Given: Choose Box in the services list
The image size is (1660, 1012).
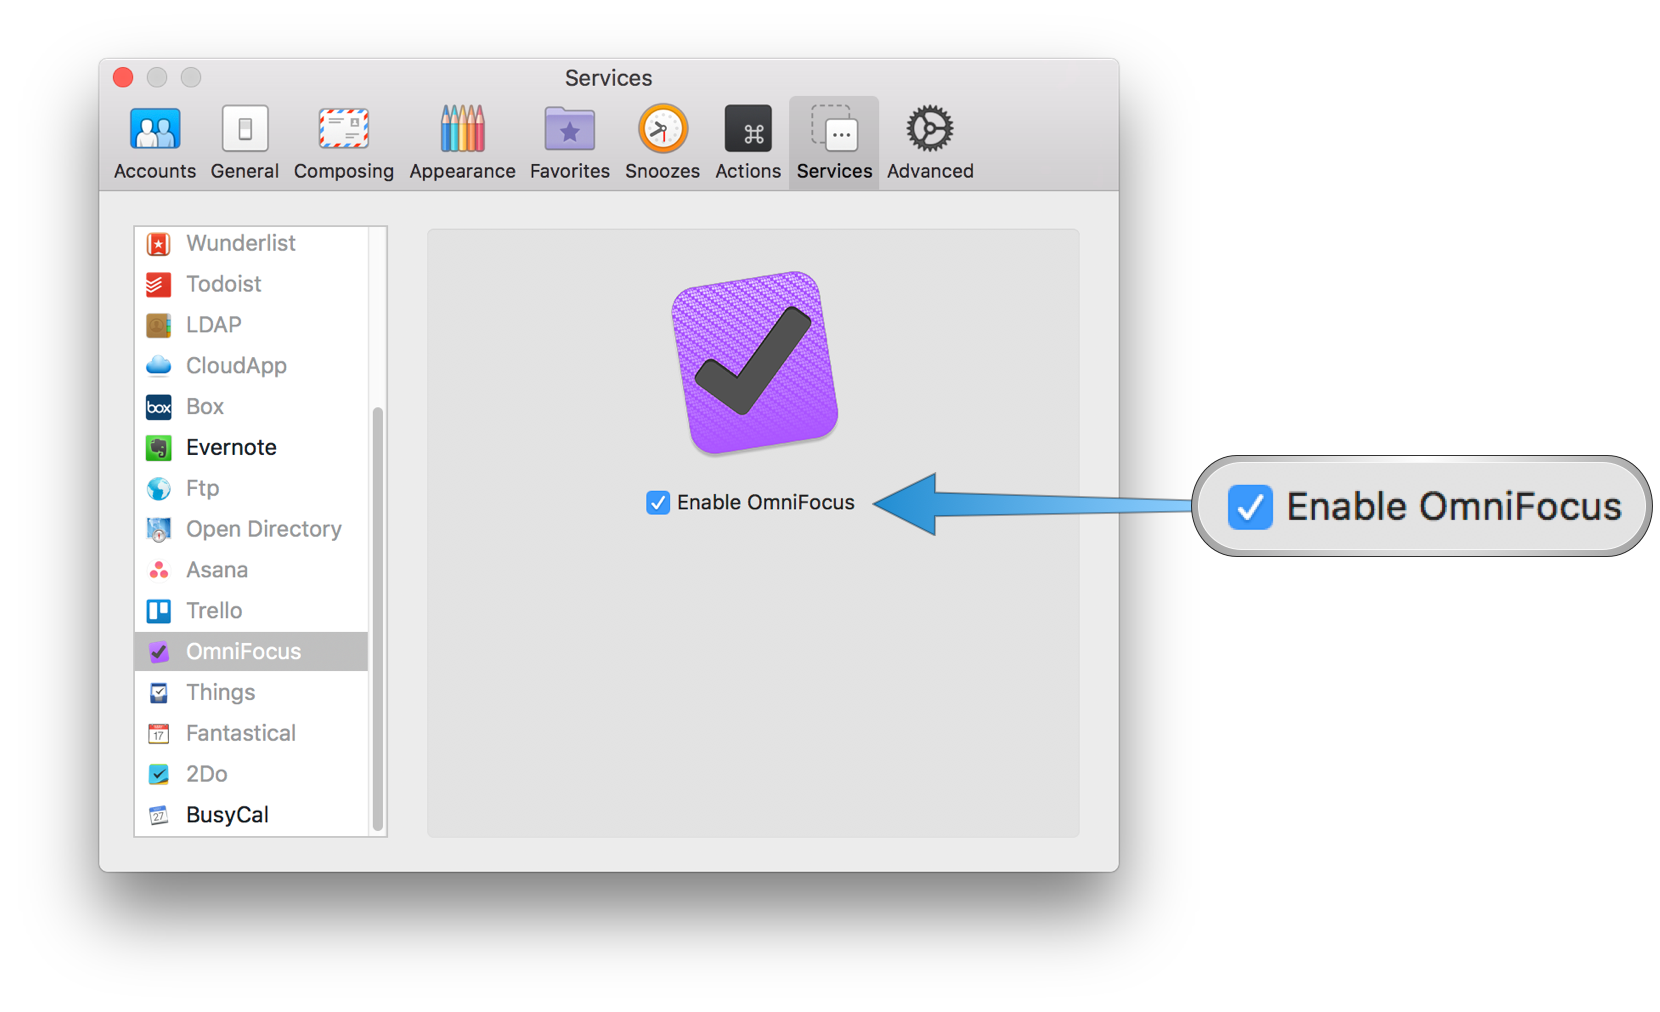Looking at the screenshot, I should point(251,407).
